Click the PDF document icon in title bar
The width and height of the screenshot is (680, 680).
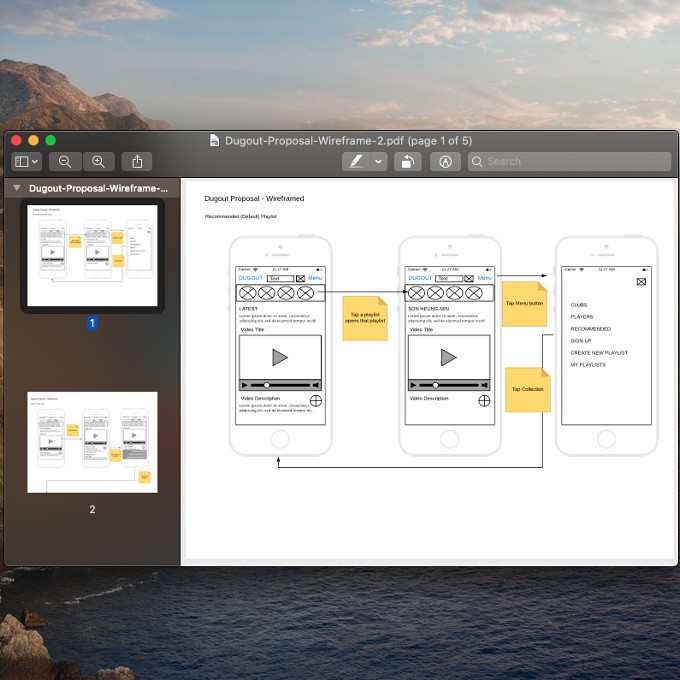214,141
